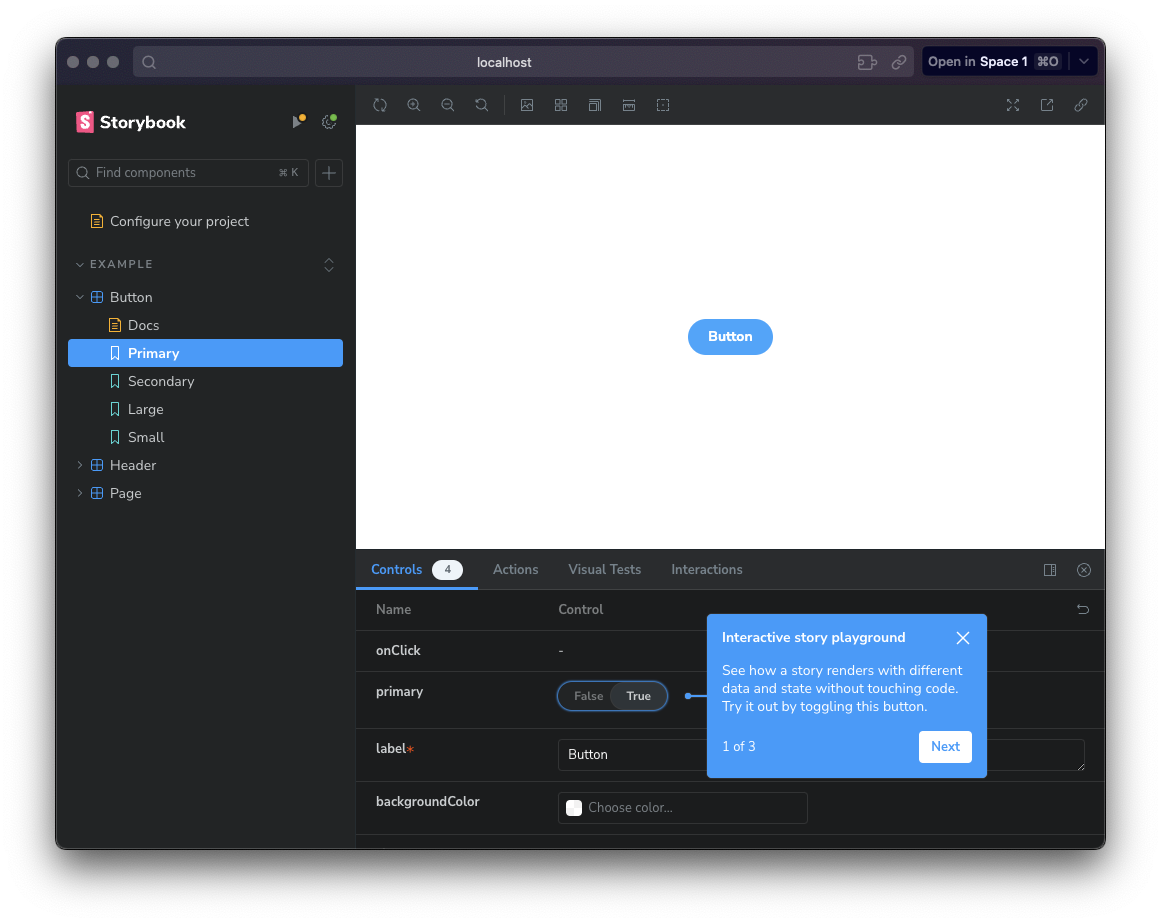
Task: Set the primary toggle to False
Action: 588,696
